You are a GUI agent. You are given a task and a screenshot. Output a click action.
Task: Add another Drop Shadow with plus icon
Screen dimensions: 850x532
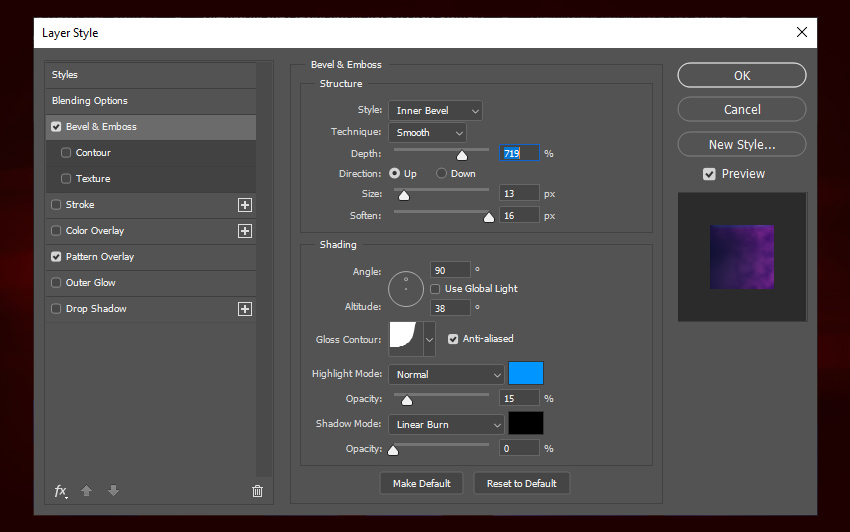(244, 309)
